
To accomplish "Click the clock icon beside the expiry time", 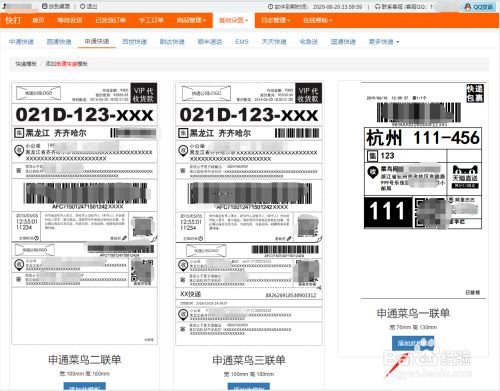I will coord(270,7).
